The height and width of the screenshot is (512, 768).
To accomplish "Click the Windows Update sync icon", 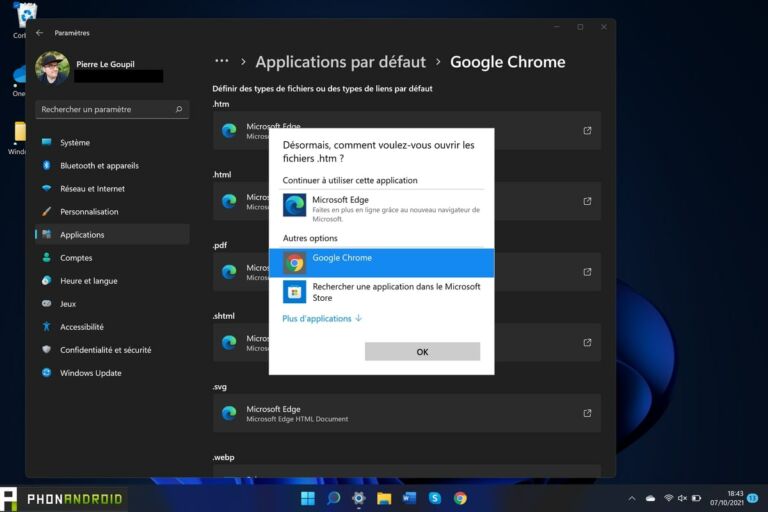I will pos(47,372).
